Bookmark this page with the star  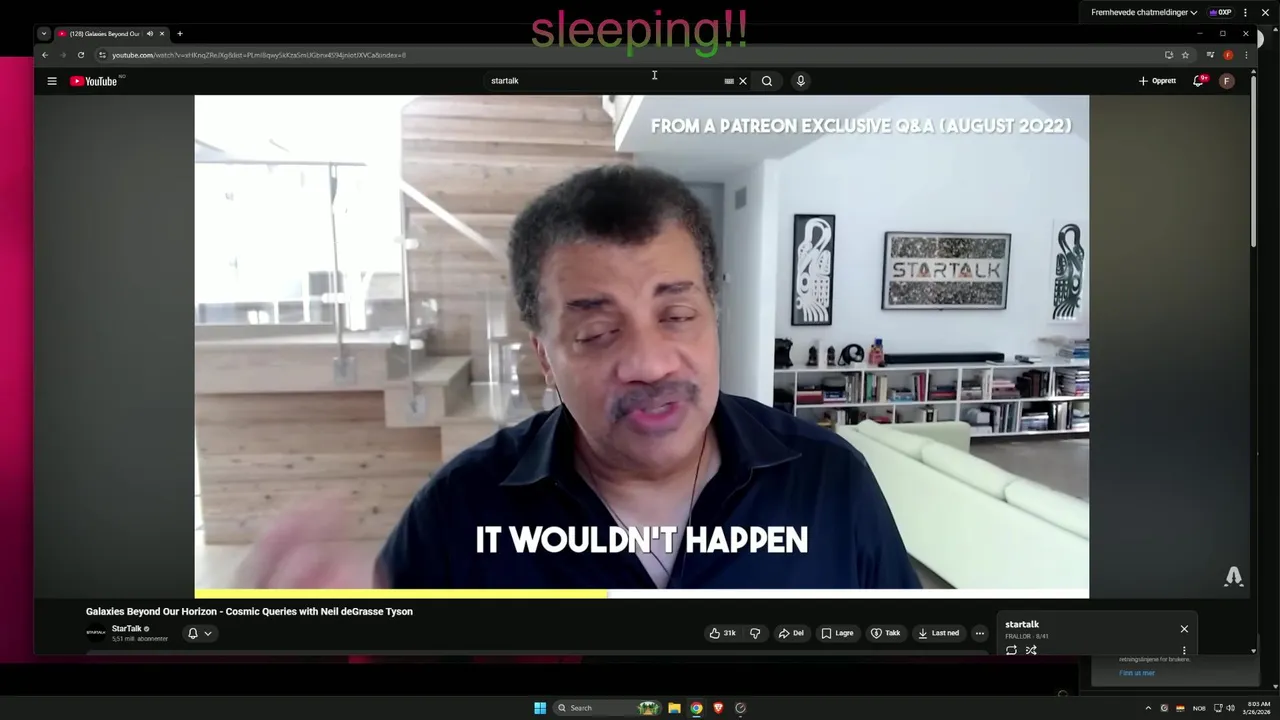point(1185,55)
